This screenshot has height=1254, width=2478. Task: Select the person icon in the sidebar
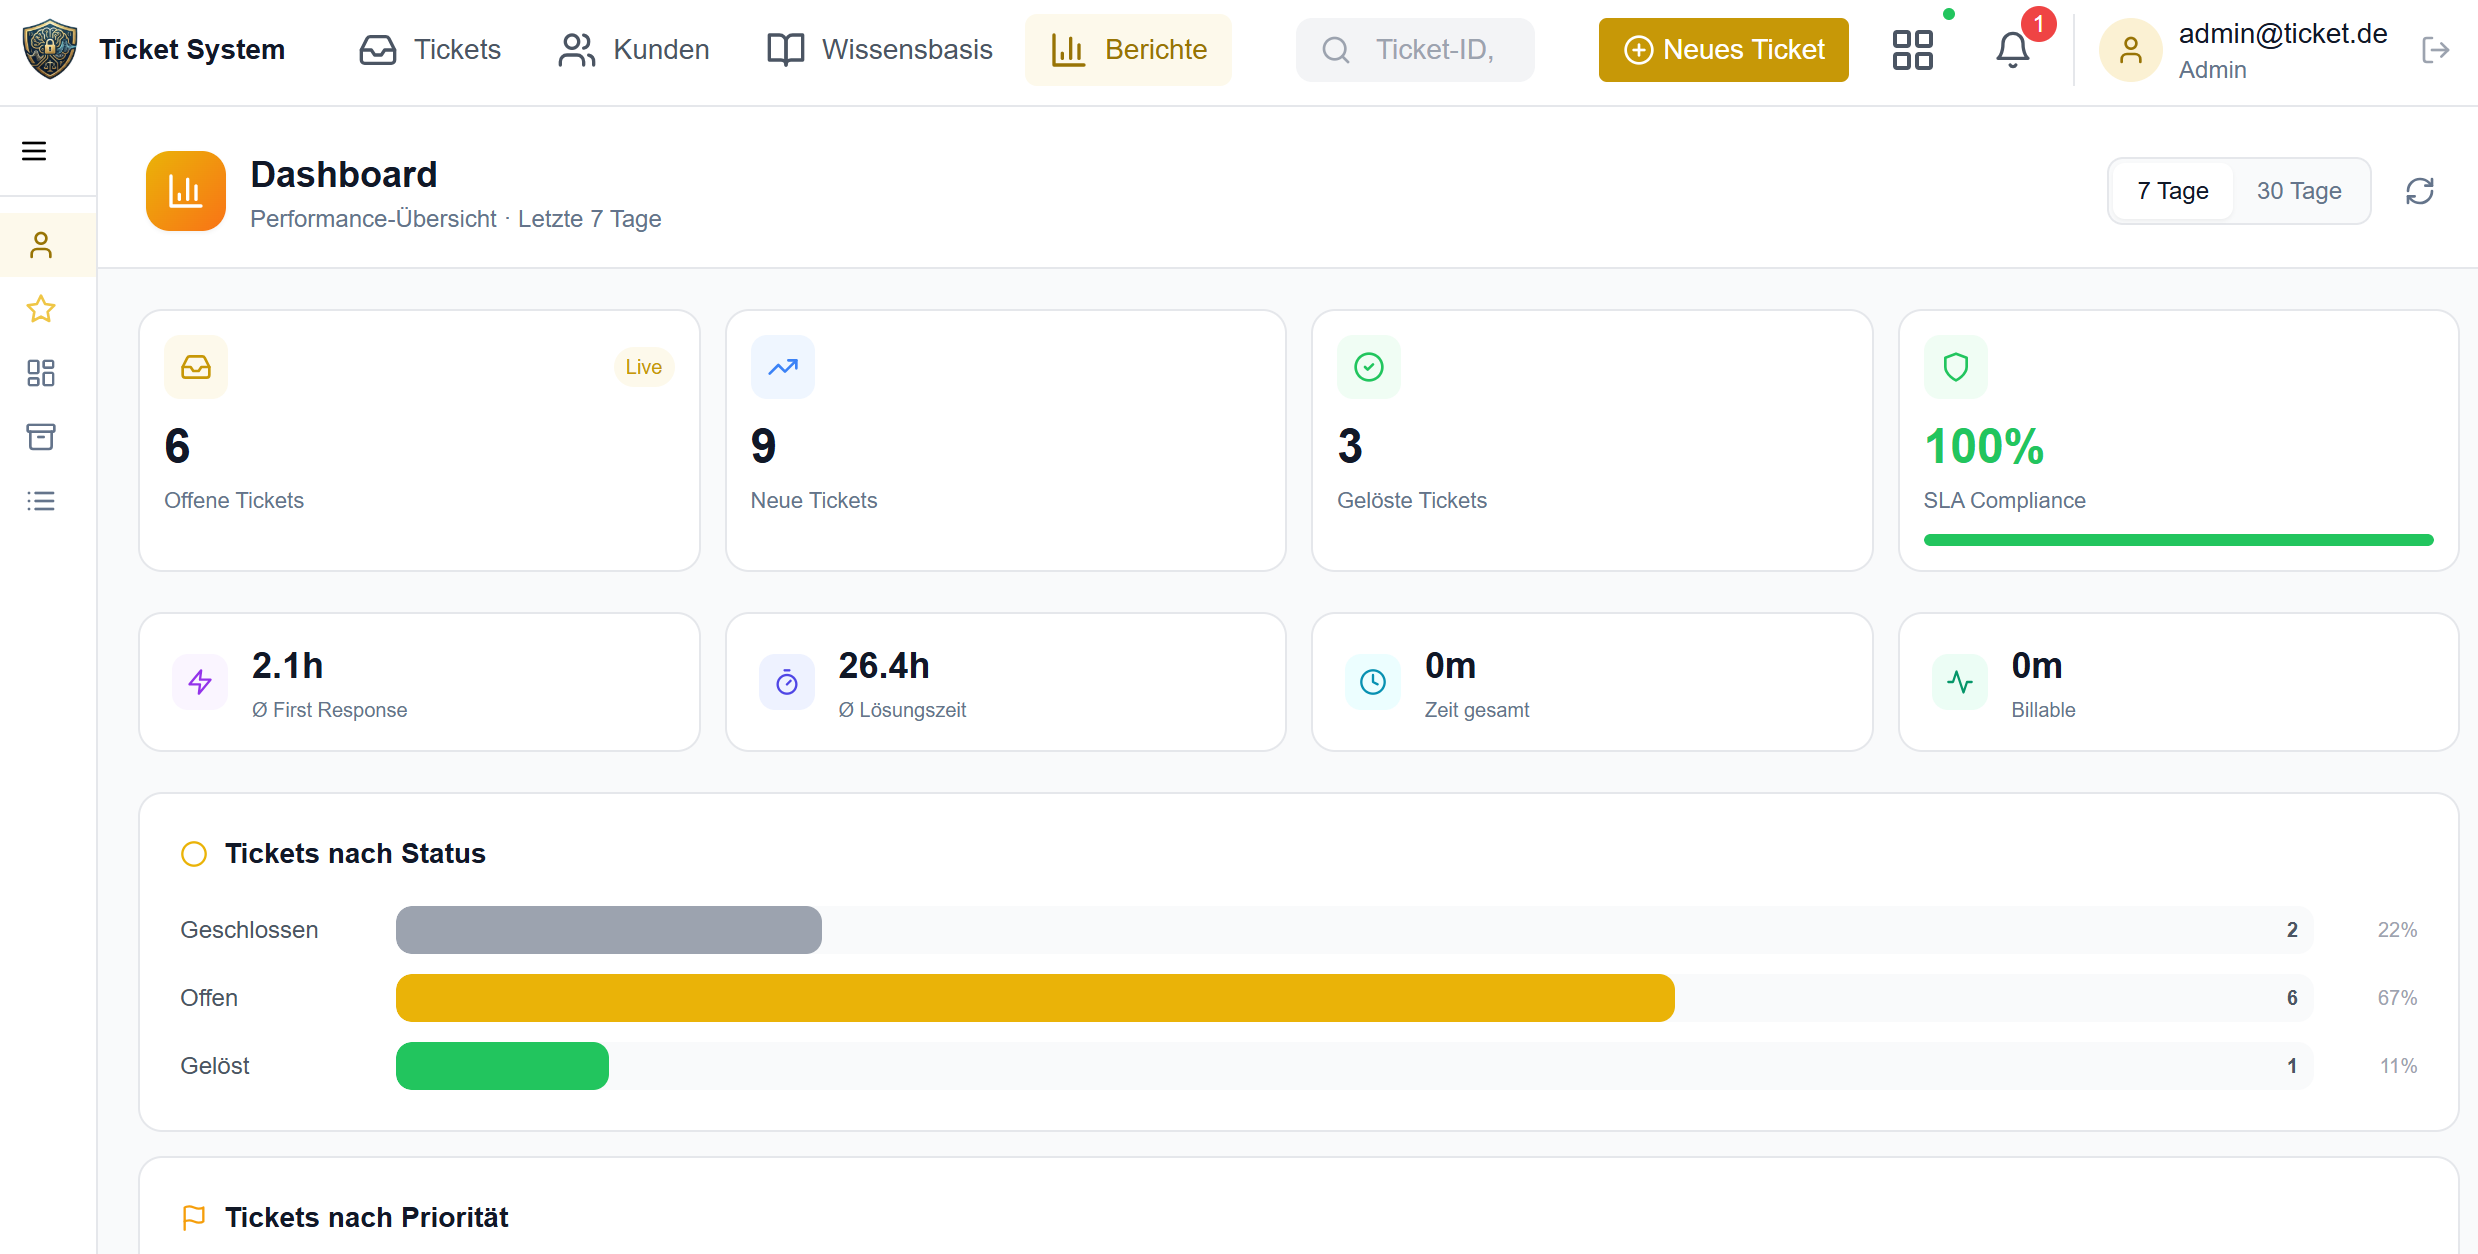[x=40, y=243]
